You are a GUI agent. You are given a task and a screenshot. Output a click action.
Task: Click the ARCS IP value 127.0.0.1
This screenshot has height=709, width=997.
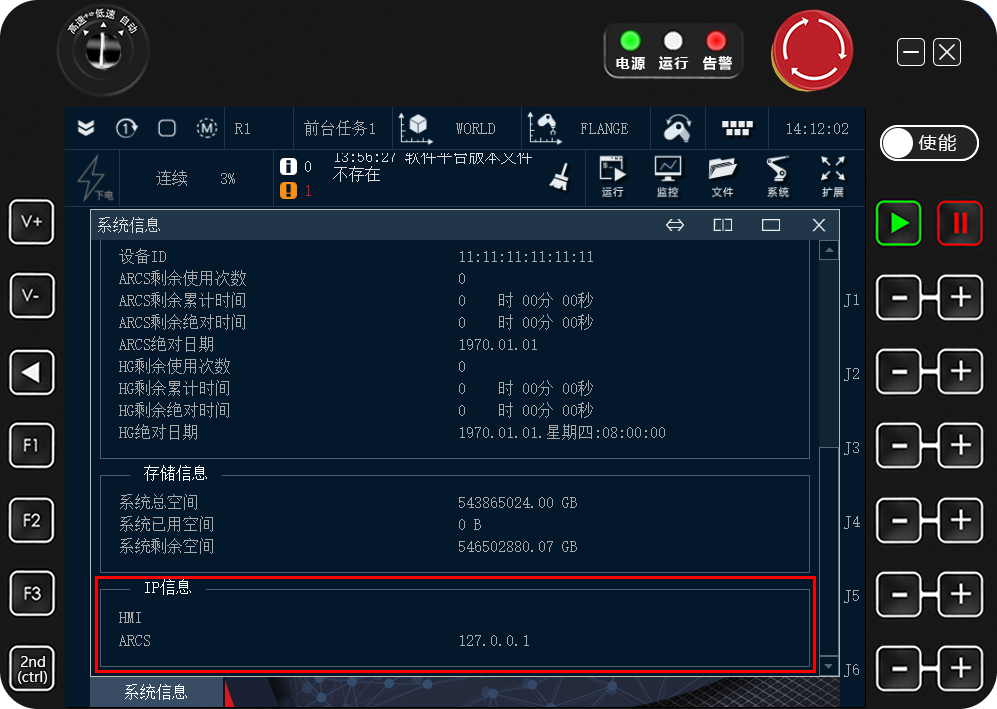(494, 640)
